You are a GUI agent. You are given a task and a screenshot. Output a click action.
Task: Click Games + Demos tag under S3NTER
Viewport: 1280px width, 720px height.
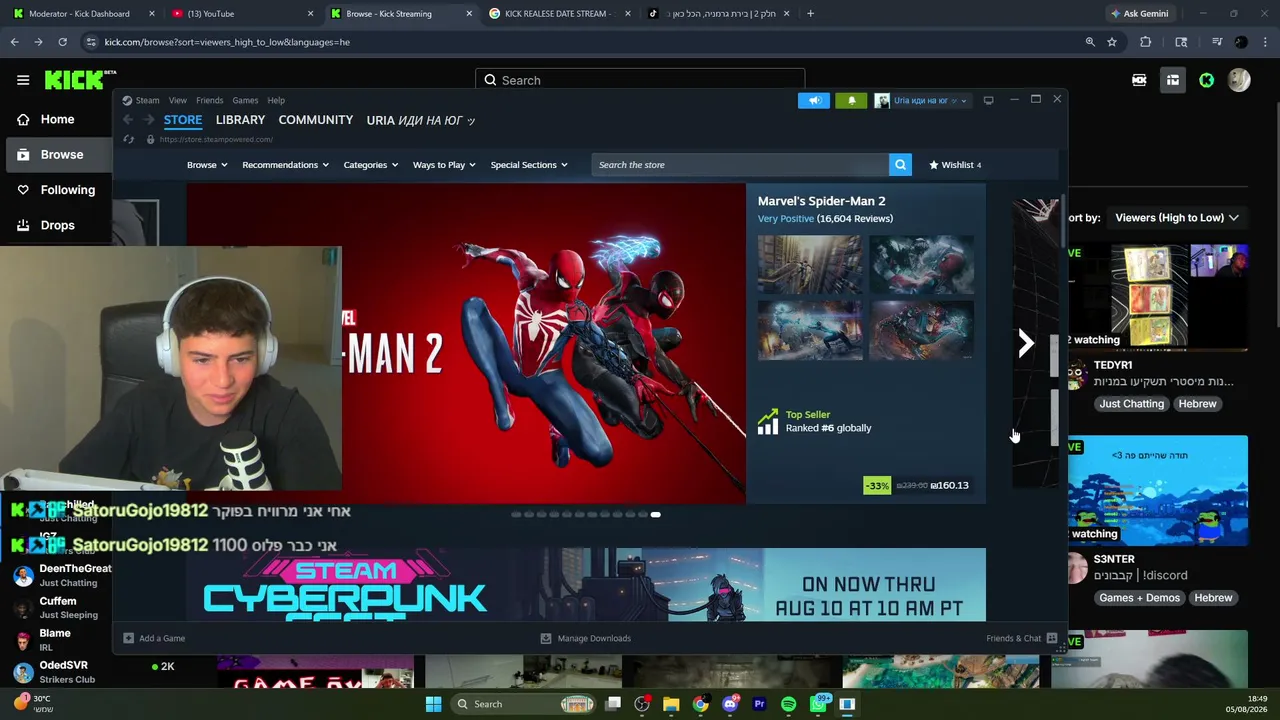(1139, 598)
